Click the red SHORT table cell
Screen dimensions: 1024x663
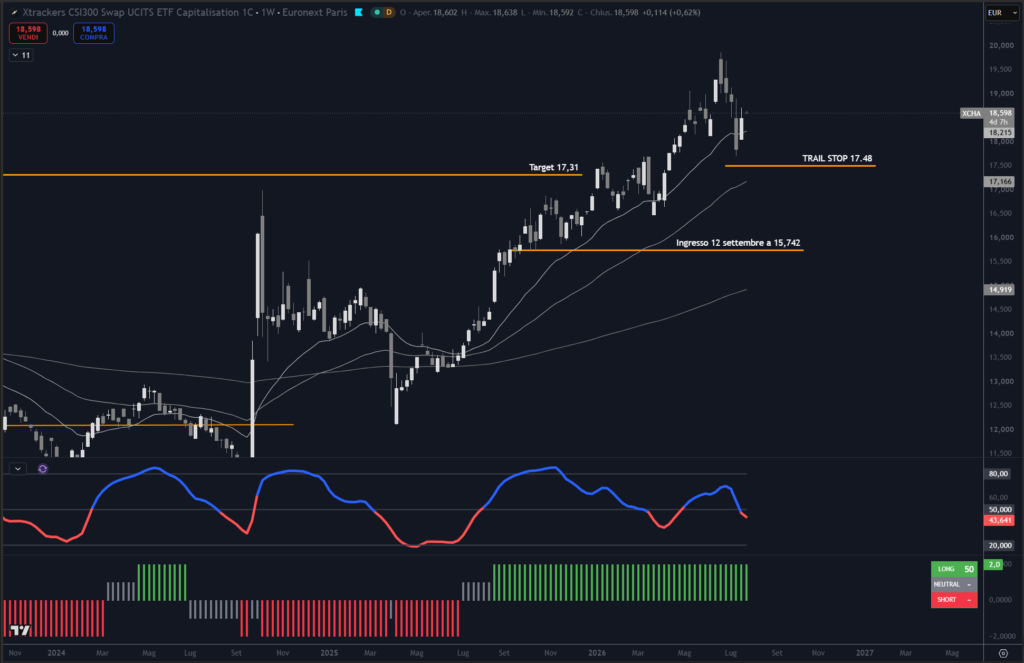tap(946, 600)
